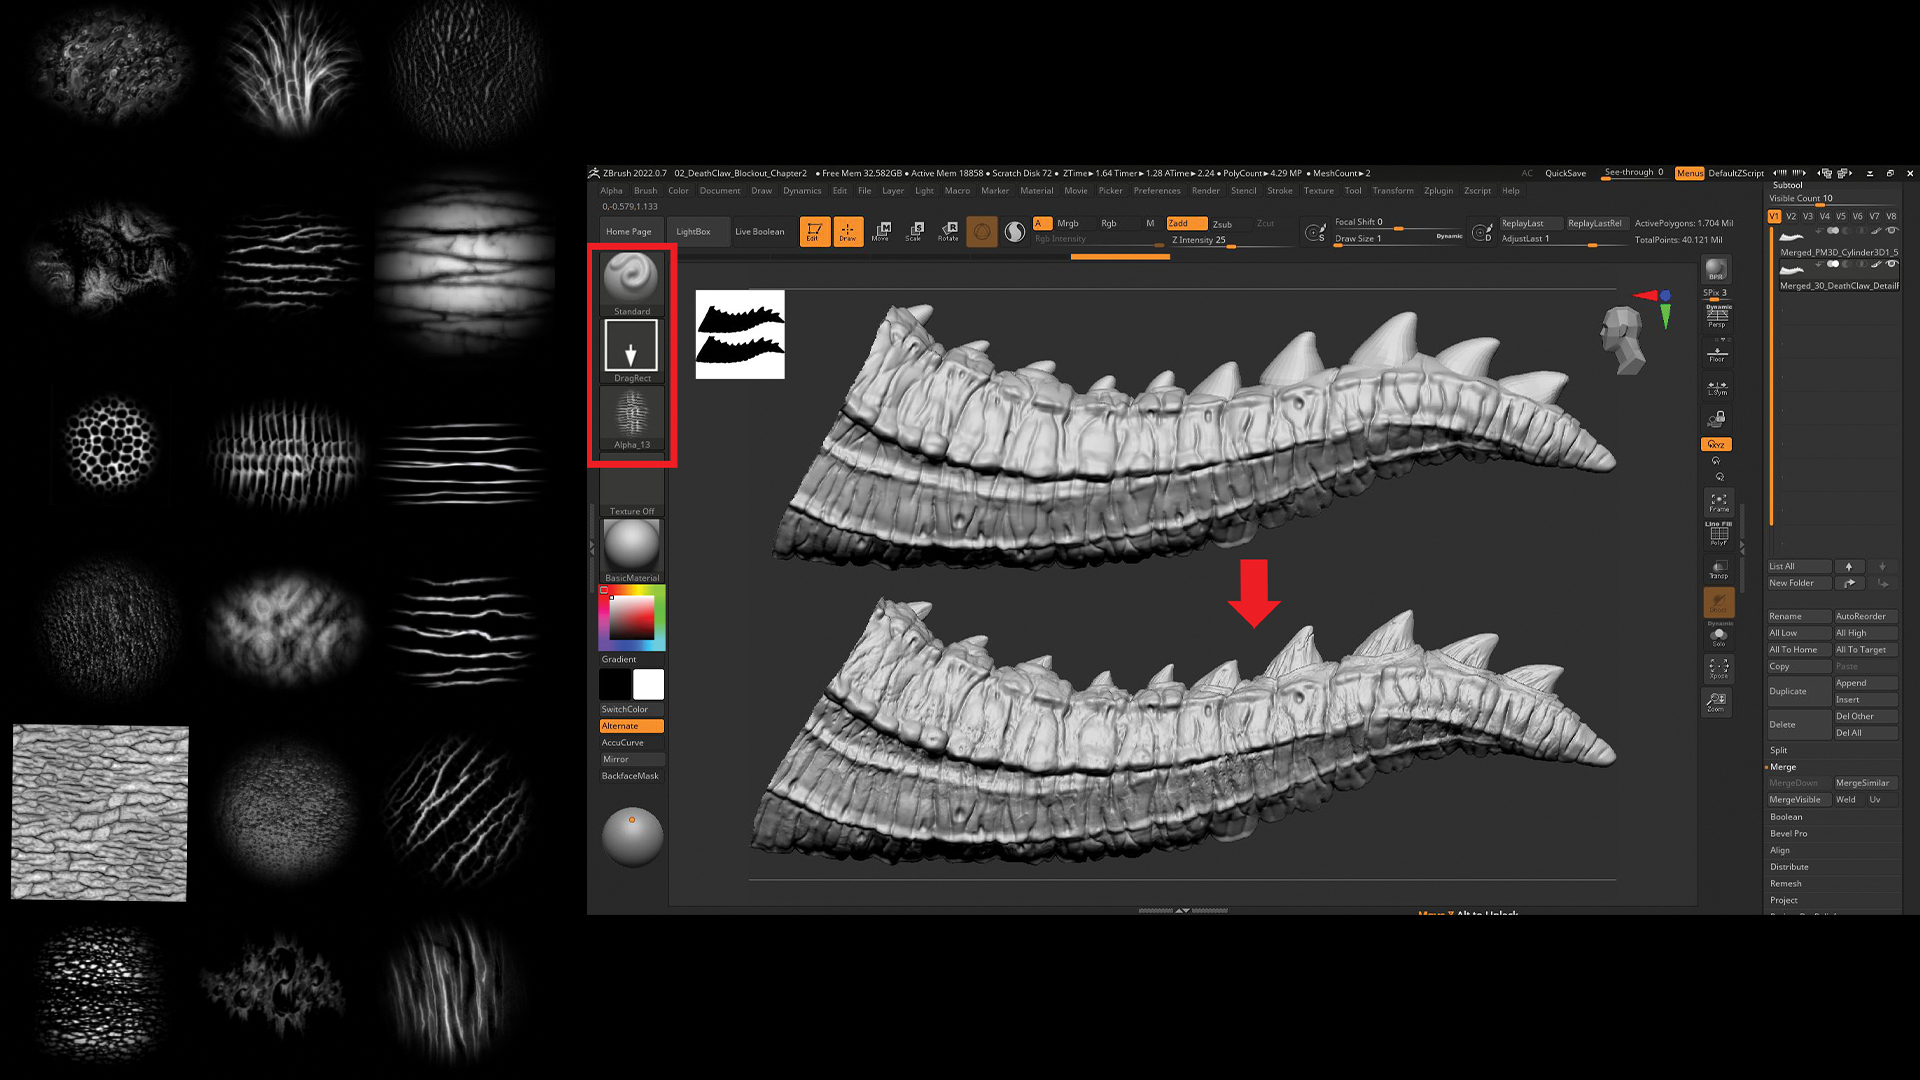Click the MergeSimilar button in SubTool

1861,782
